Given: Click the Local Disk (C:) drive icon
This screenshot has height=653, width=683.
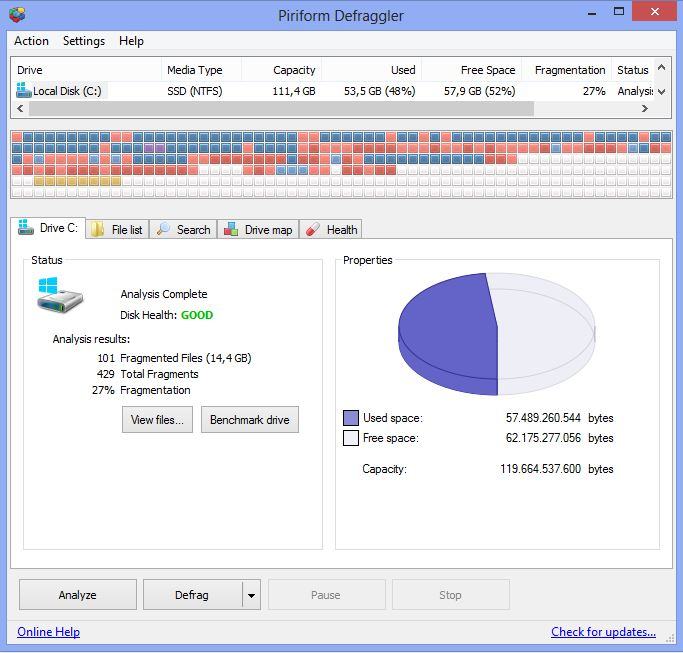Looking at the screenshot, I should coord(24,91).
